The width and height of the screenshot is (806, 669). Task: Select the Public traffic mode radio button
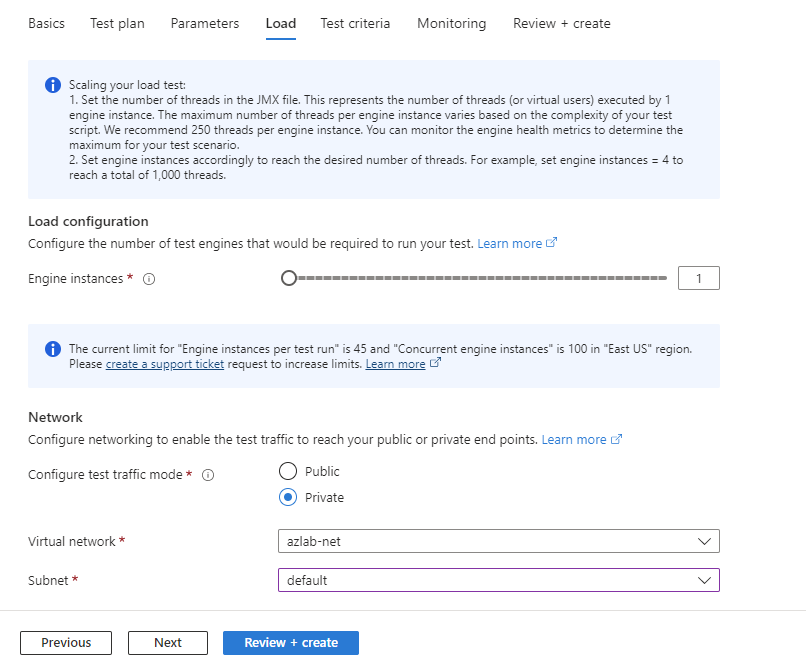[x=288, y=471]
